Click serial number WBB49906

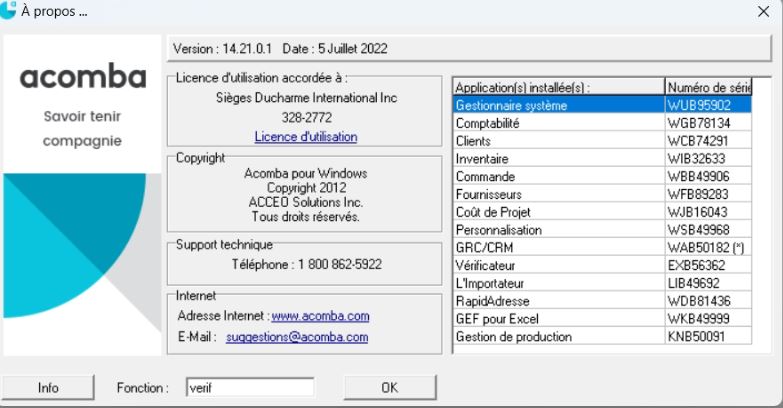pos(699,176)
